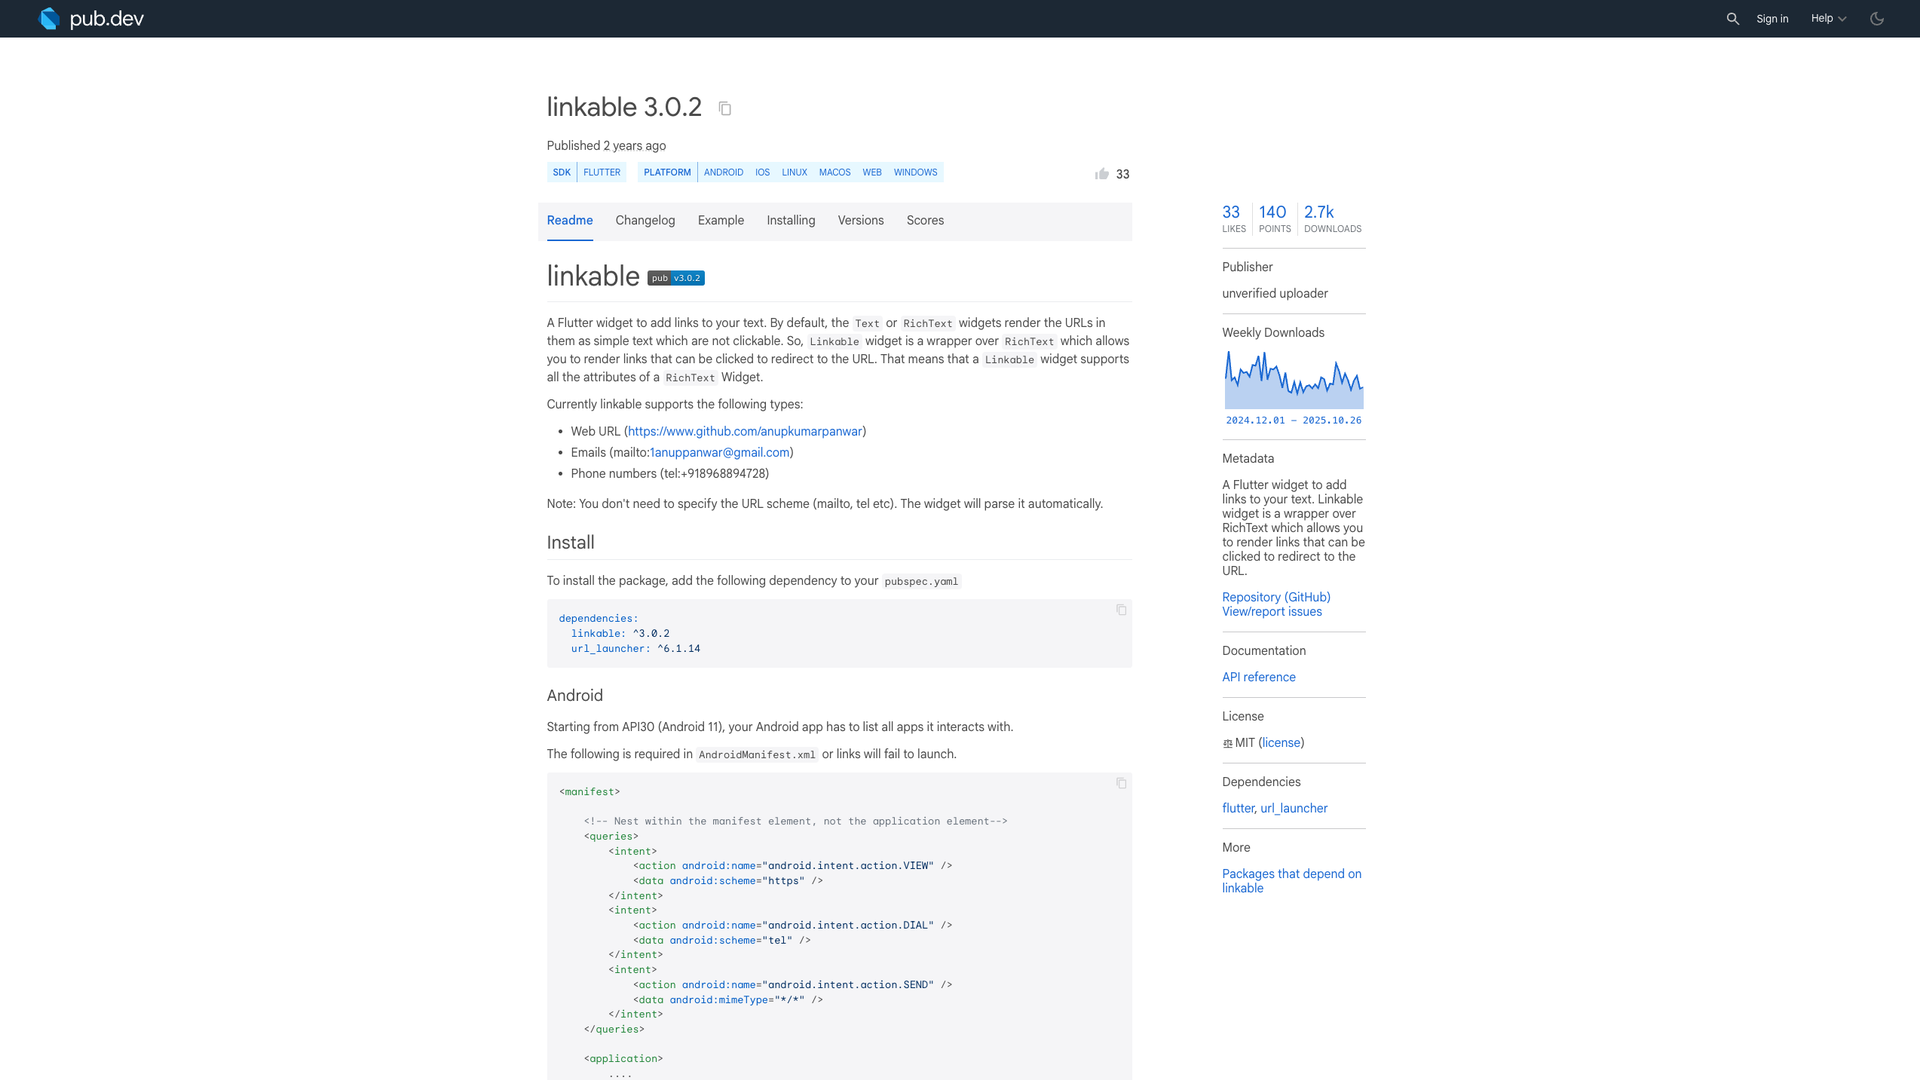Click the pub v3.0.2 badge
Screen dimensions: 1920x1080
pyautogui.click(x=675, y=277)
